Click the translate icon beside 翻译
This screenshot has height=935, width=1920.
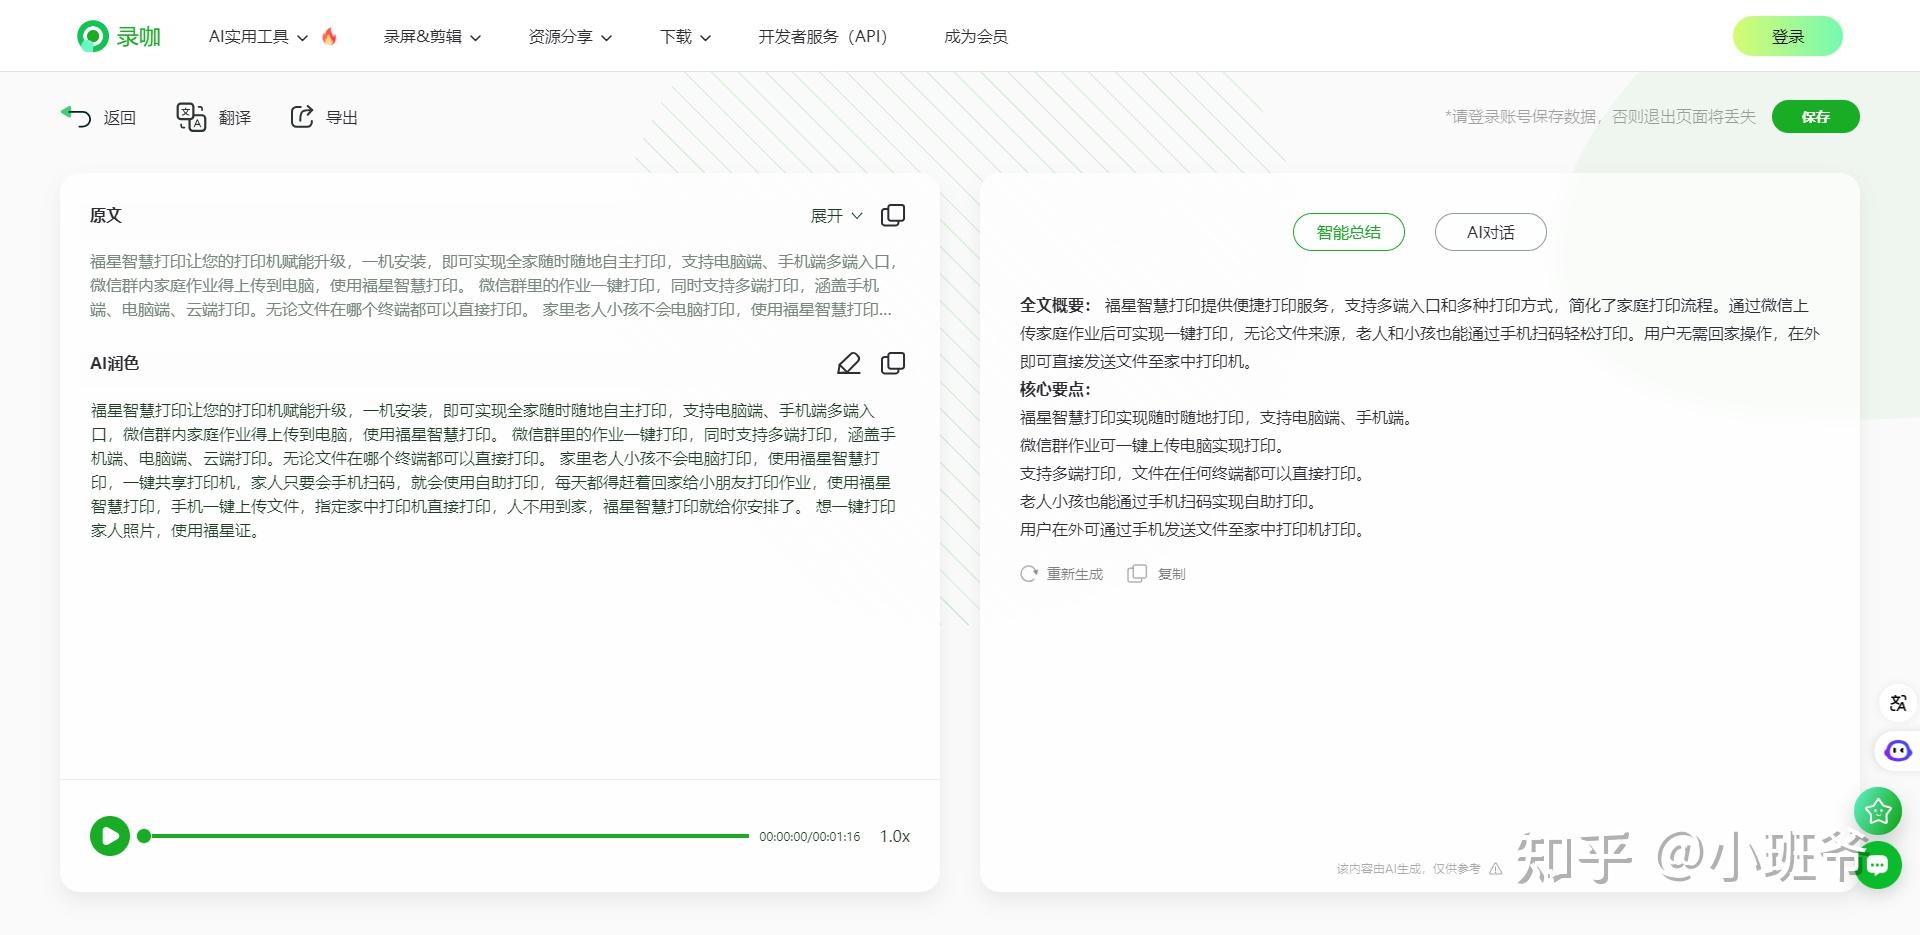191,117
